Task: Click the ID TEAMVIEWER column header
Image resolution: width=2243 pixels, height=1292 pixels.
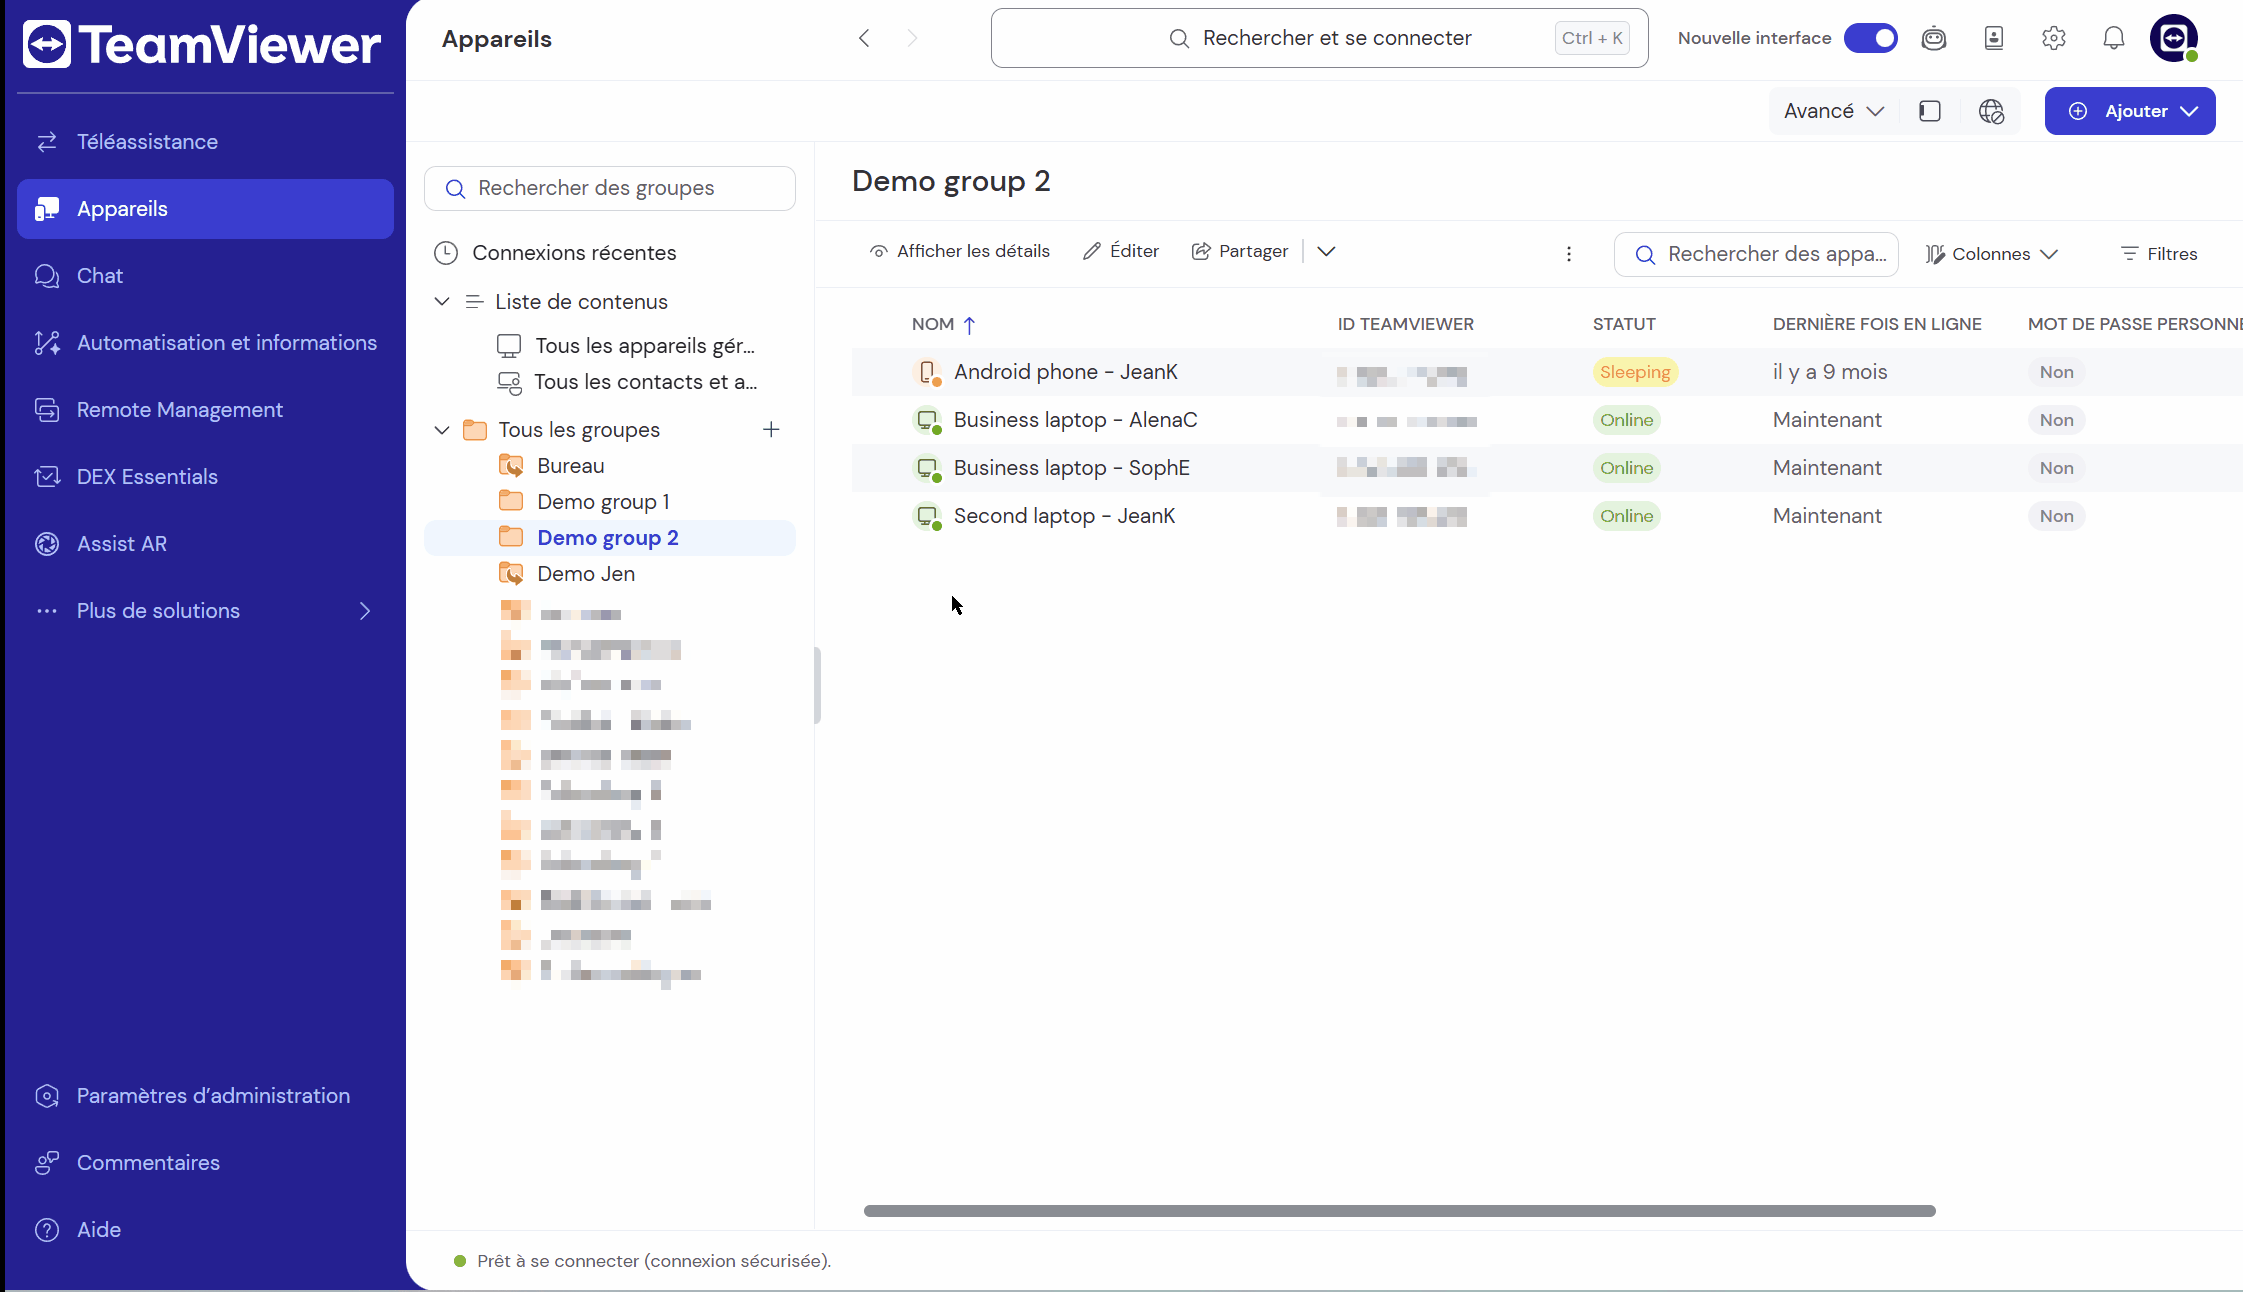Action: tap(1406, 324)
